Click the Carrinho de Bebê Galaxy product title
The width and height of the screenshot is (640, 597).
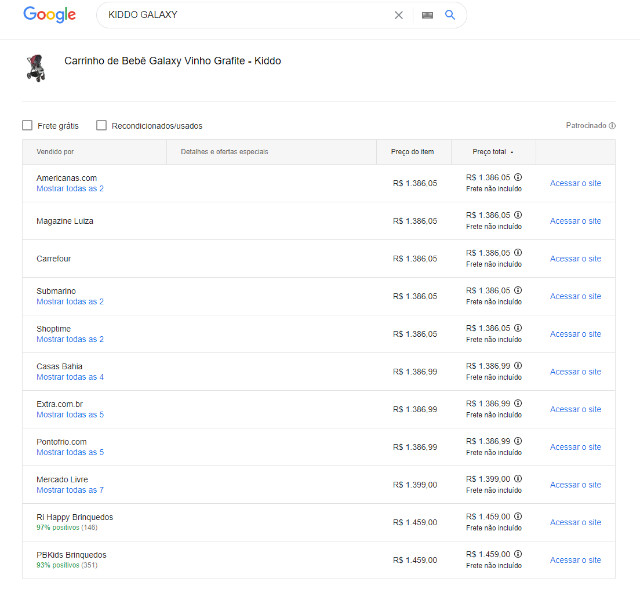coord(173,61)
